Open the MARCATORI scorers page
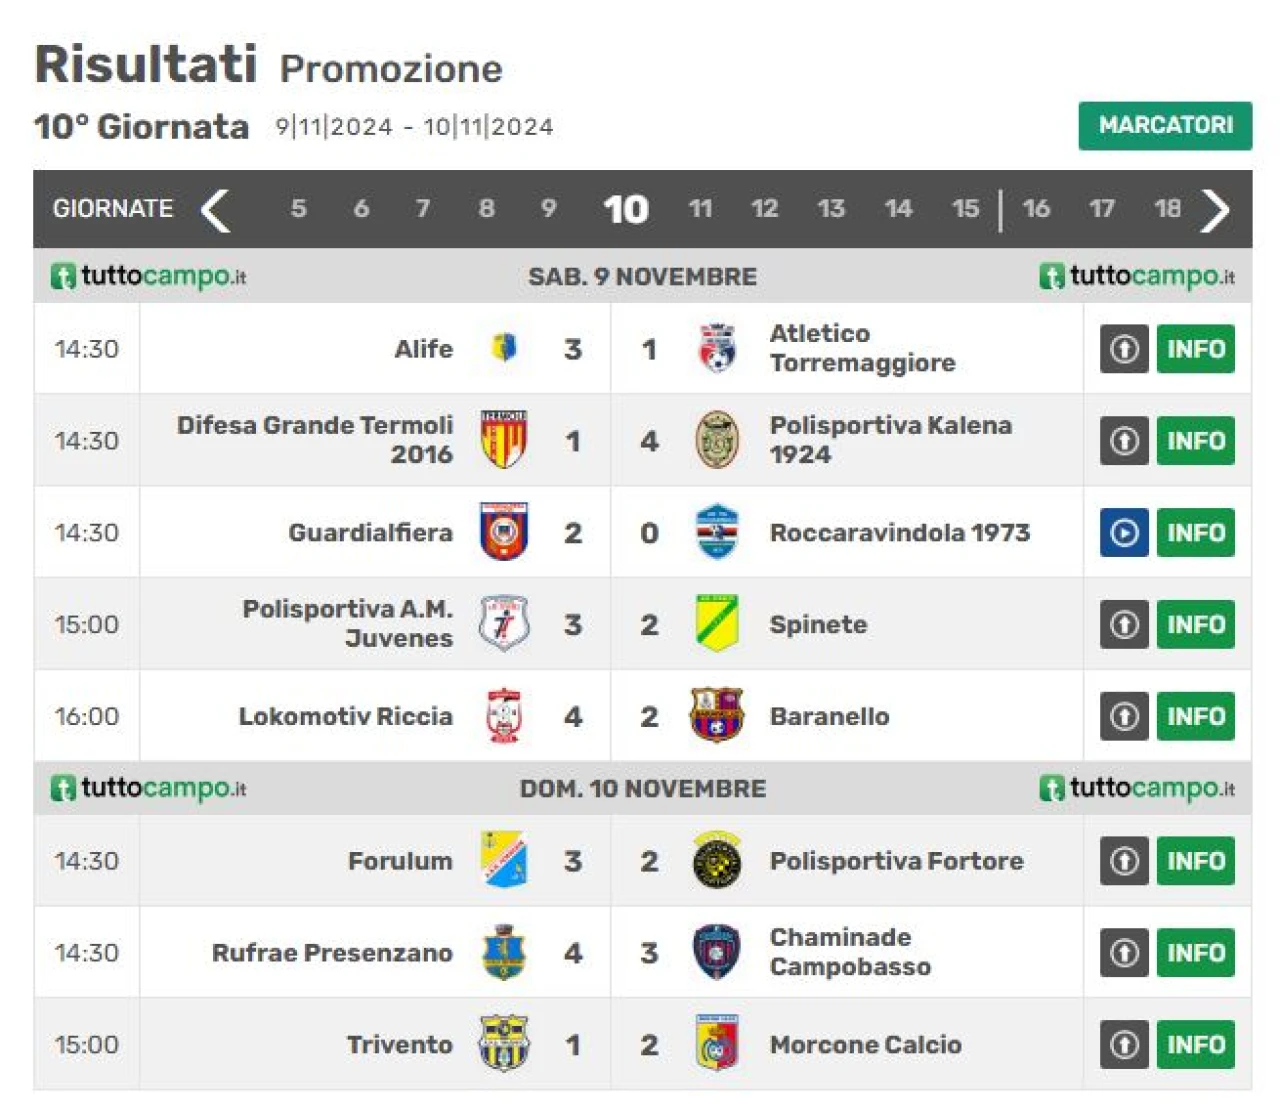 click(x=1165, y=125)
